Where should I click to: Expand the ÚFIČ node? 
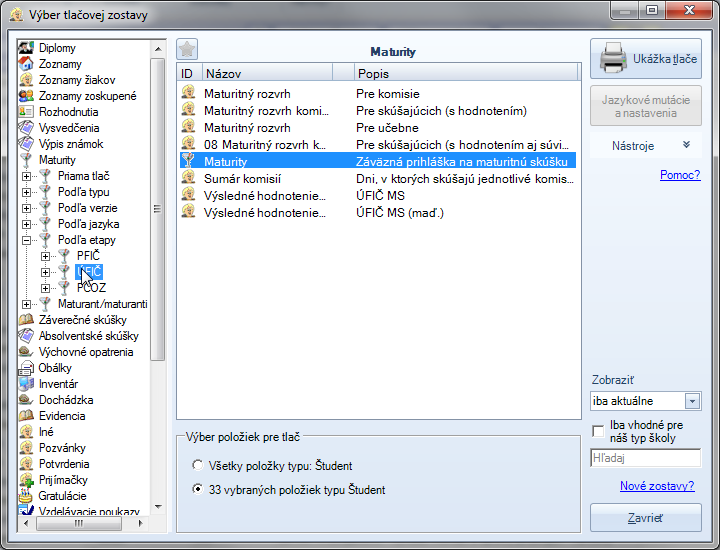coord(45,272)
